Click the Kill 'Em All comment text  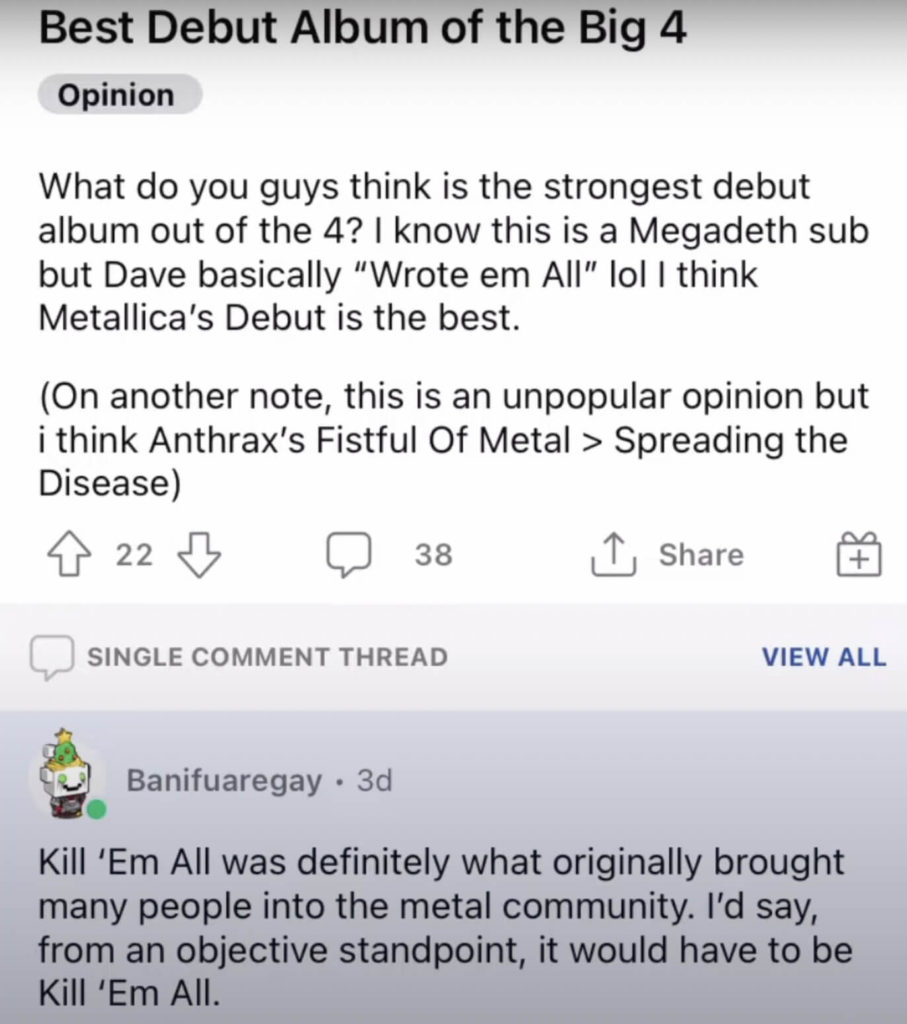pyautogui.click(x=445, y=927)
